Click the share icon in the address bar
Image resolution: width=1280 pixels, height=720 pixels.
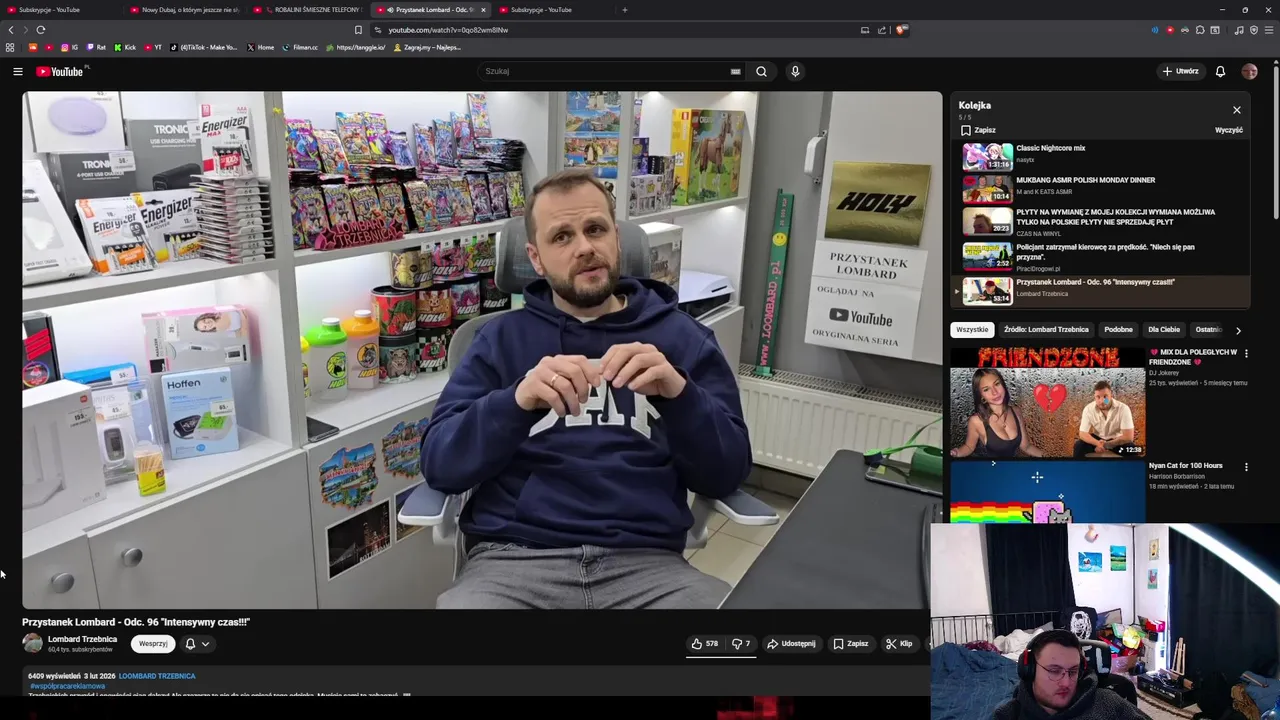tap(882, 30)
